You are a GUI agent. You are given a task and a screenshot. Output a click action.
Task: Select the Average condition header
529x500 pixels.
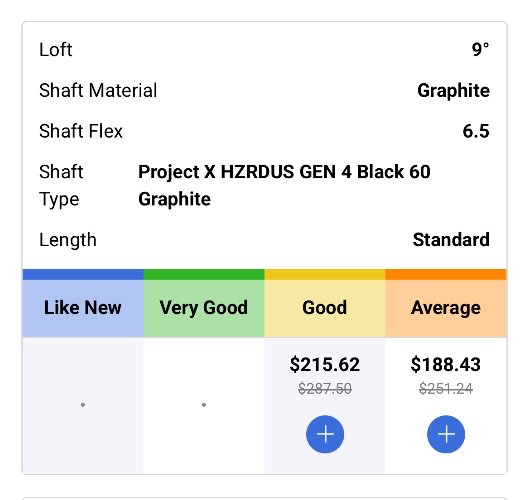(446, 308)
